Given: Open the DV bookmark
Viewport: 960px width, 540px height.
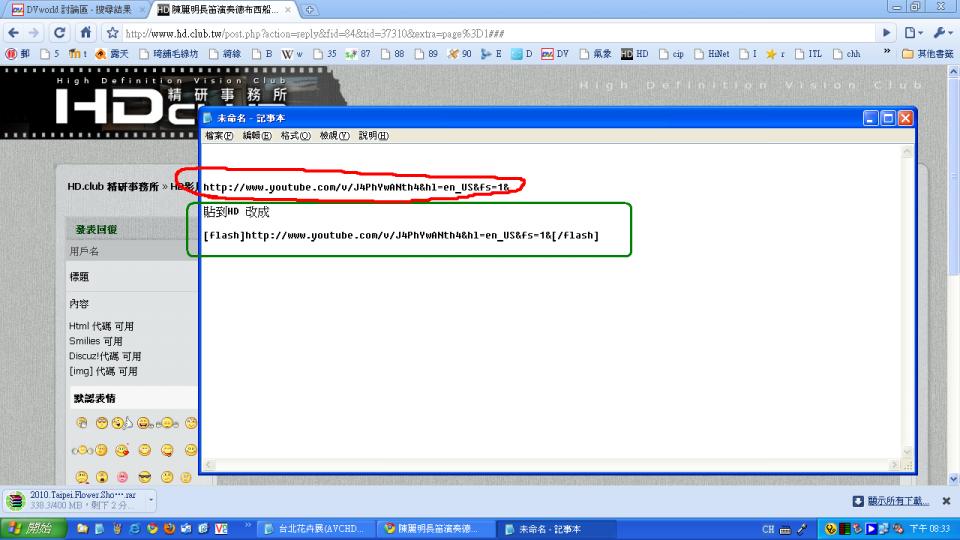Looking at the screenshot, I should pyautogui.click(x=555, y=54).
